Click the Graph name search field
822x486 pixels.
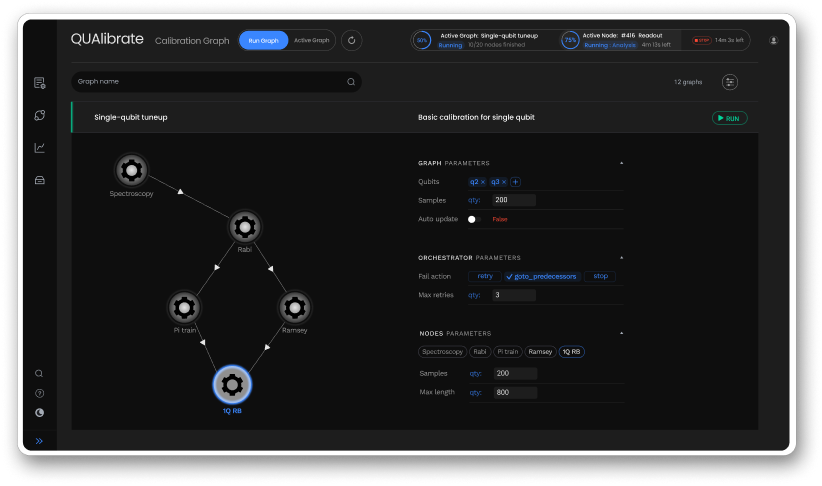(210, 82)
